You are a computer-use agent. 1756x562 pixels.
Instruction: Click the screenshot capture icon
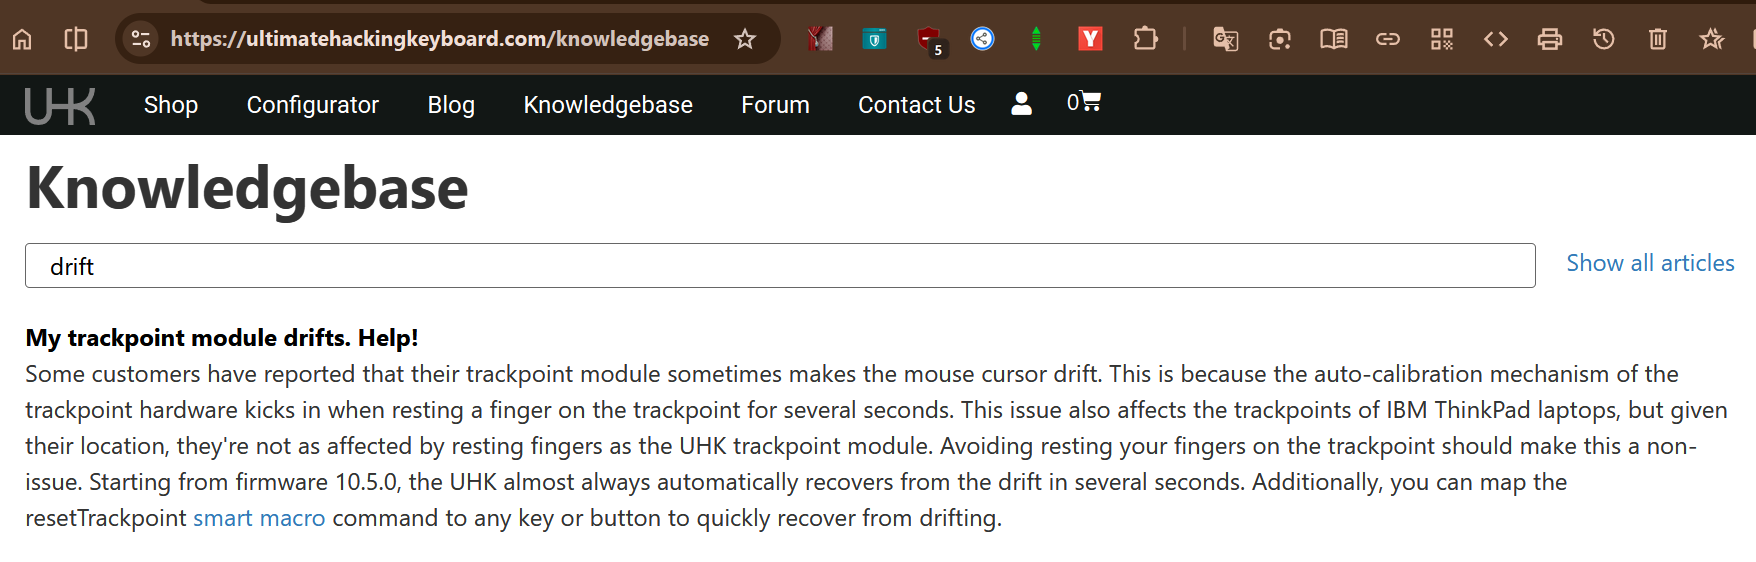coord(1280,39)
